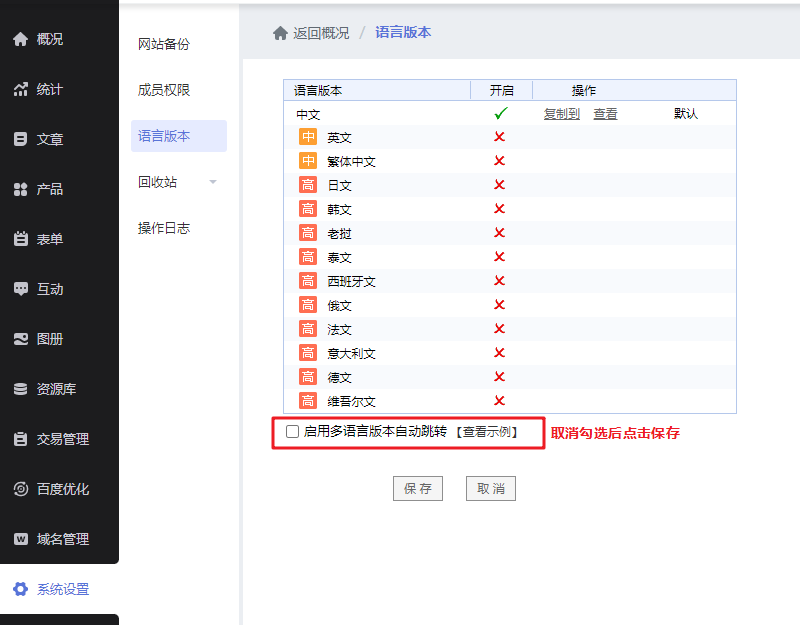Screen dimensions: 800x625
Task: Click the 取消 button
Action: [491, 488]
